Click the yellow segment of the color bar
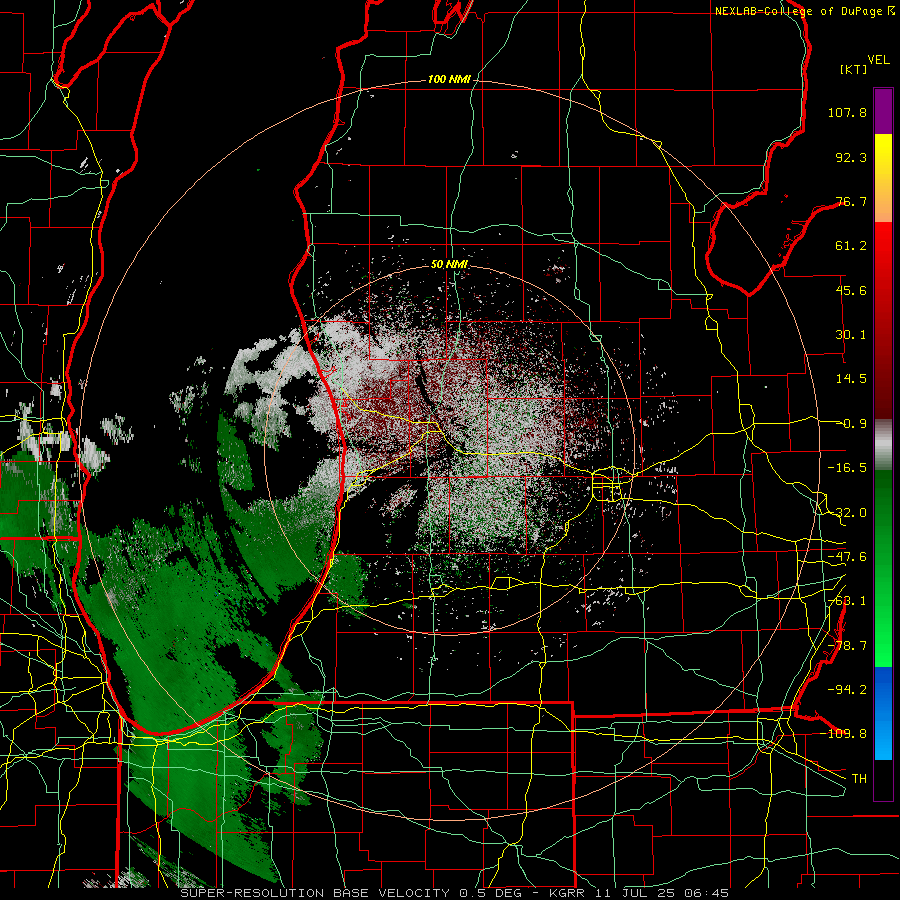 pyautogui.click(x=883, y=156)
